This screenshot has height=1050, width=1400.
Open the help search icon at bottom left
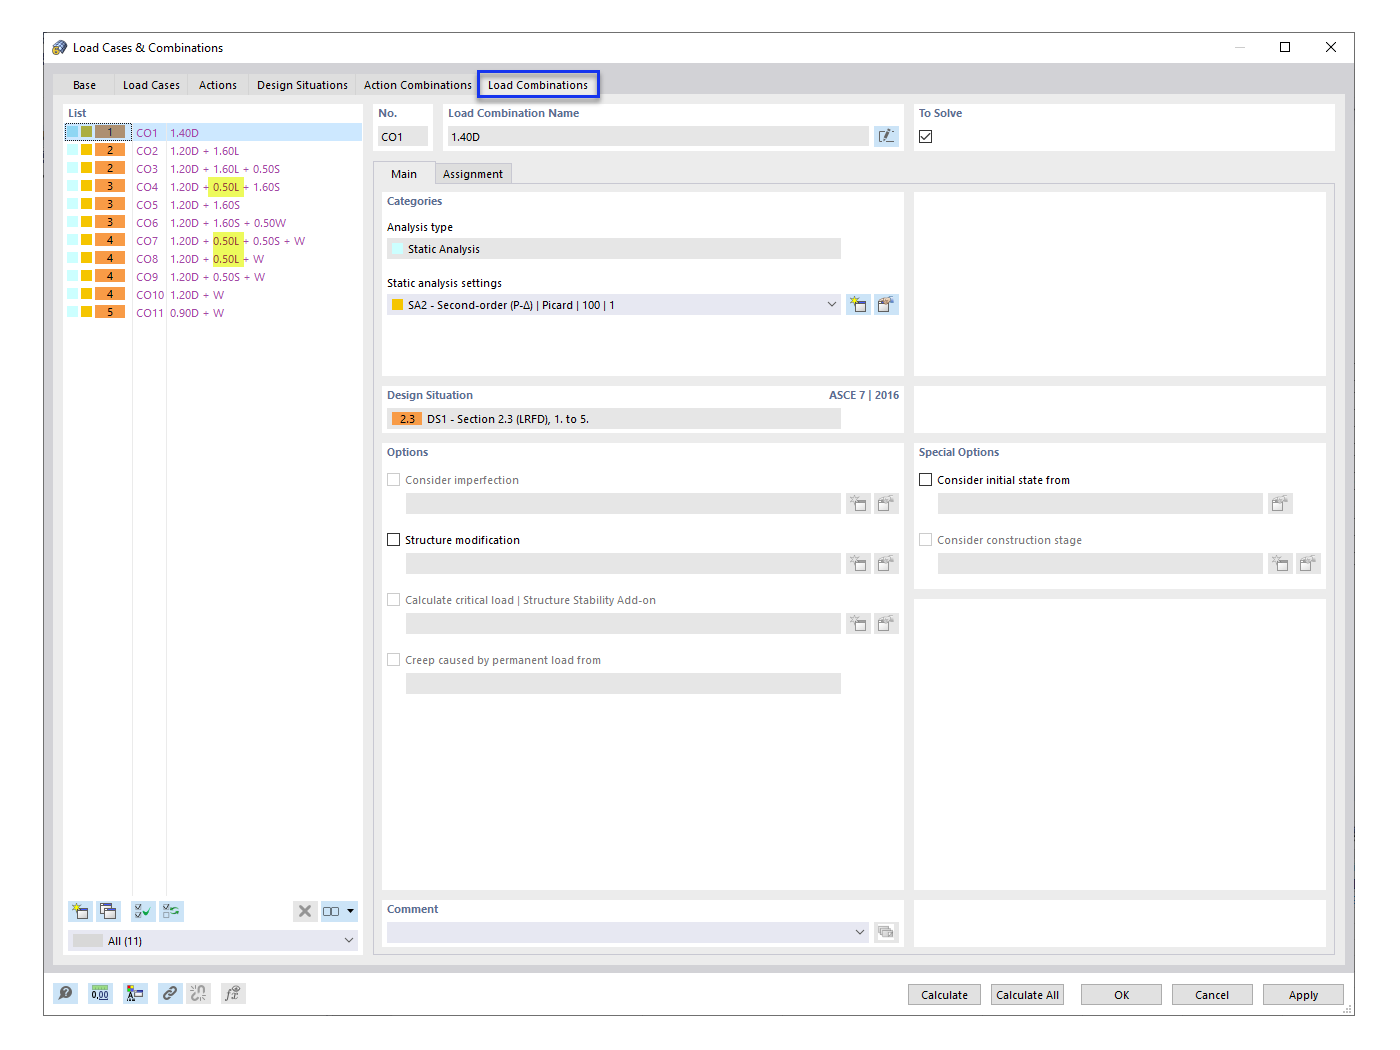(x=65, y=993)
